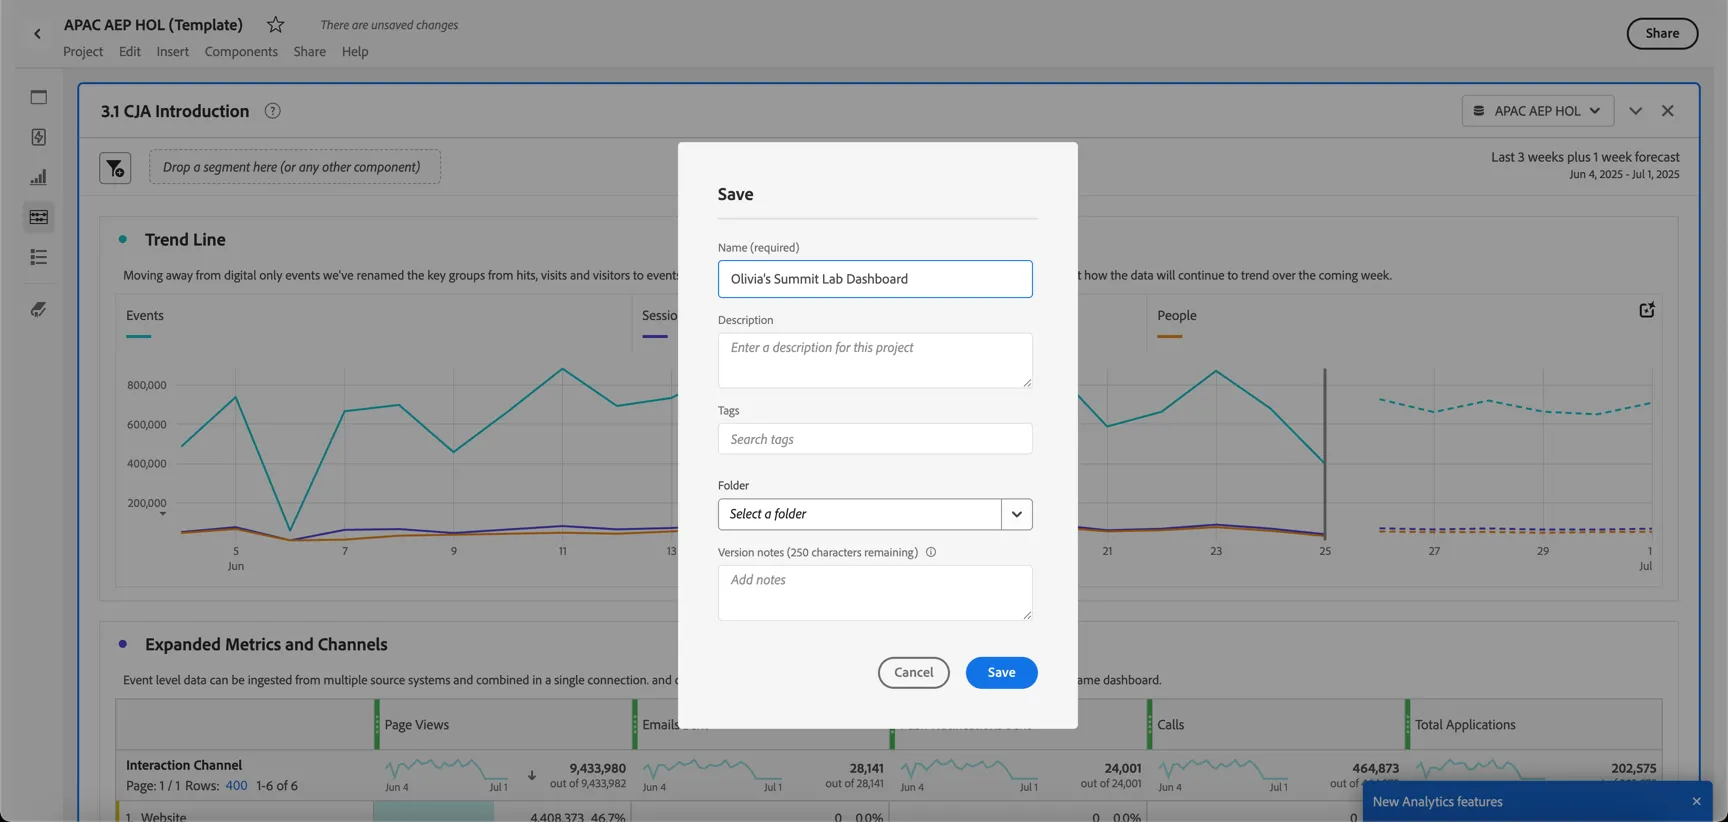
Task: Click the back arrow beside project title
Action: tap(37, 34)
